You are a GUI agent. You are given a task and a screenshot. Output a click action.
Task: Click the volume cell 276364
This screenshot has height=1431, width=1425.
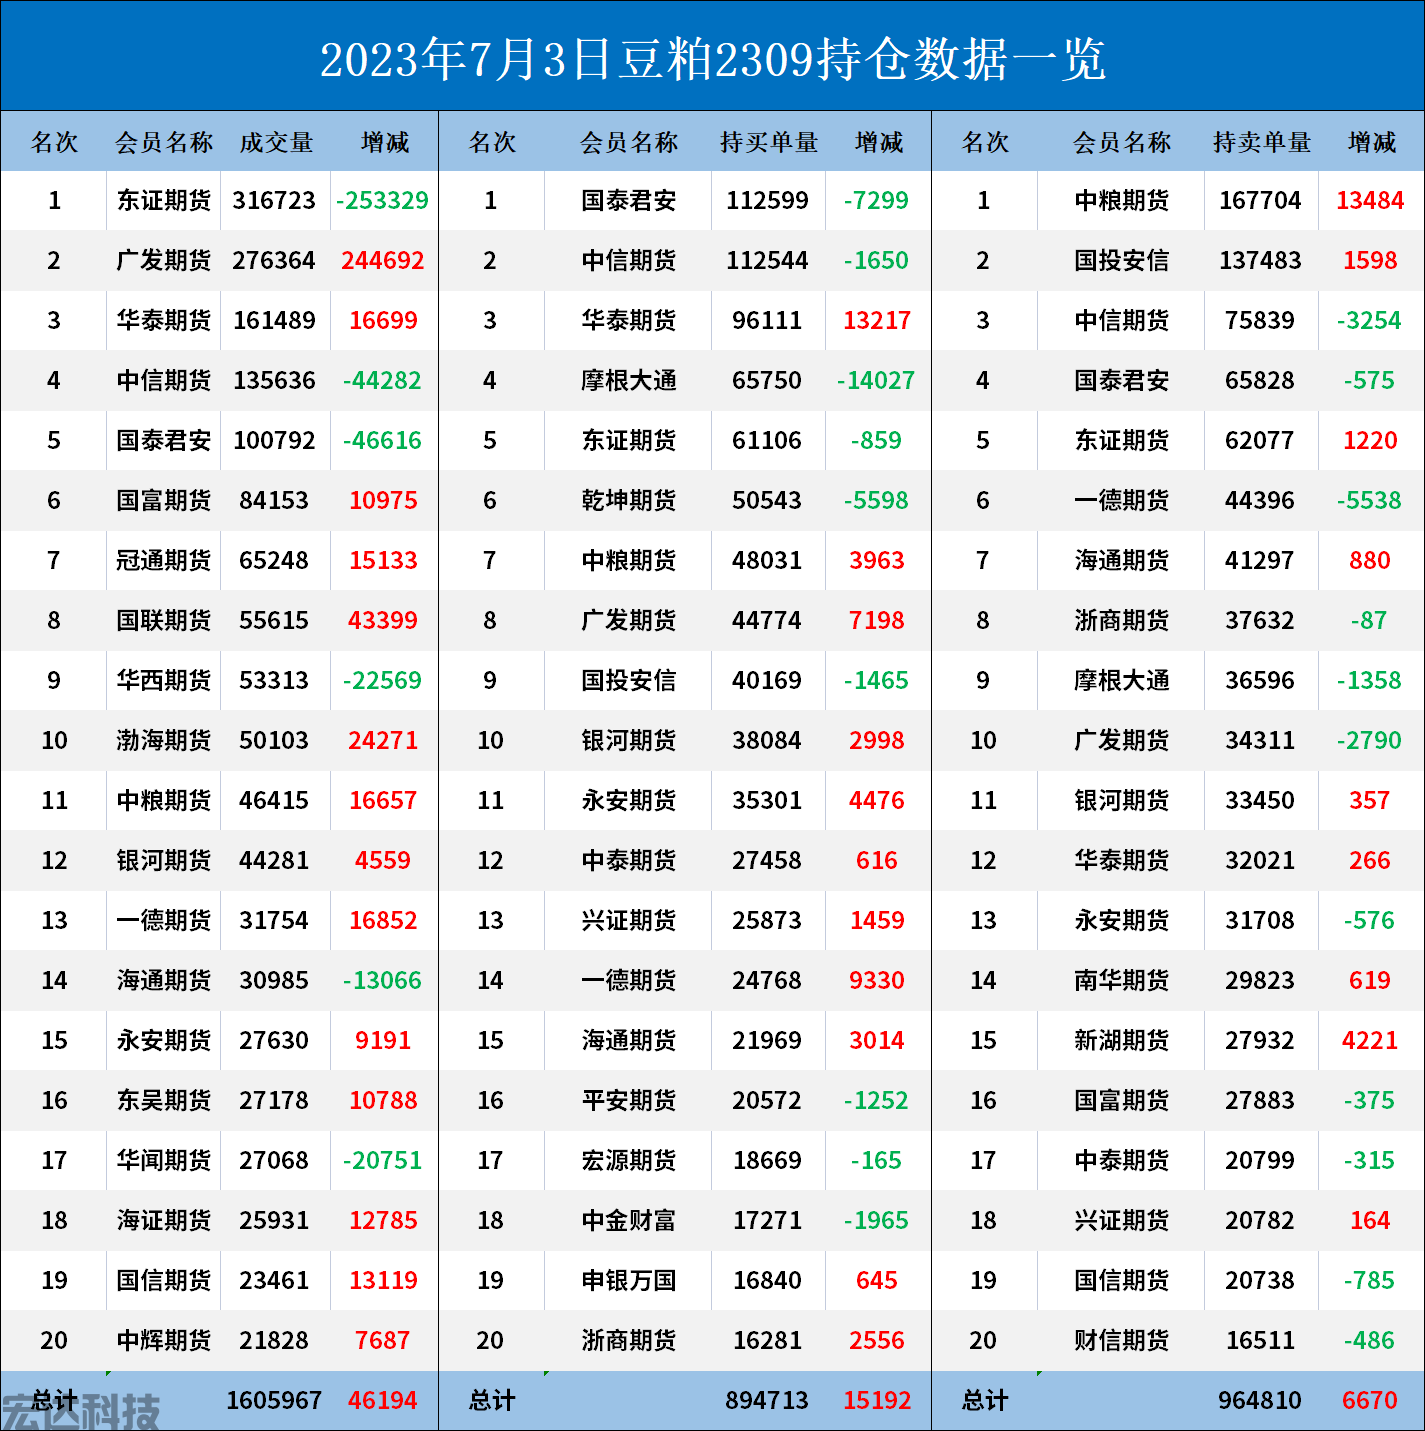coord(274,260)
